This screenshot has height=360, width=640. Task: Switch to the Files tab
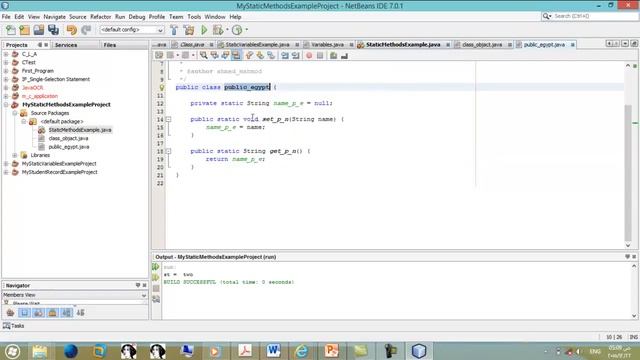110,45
